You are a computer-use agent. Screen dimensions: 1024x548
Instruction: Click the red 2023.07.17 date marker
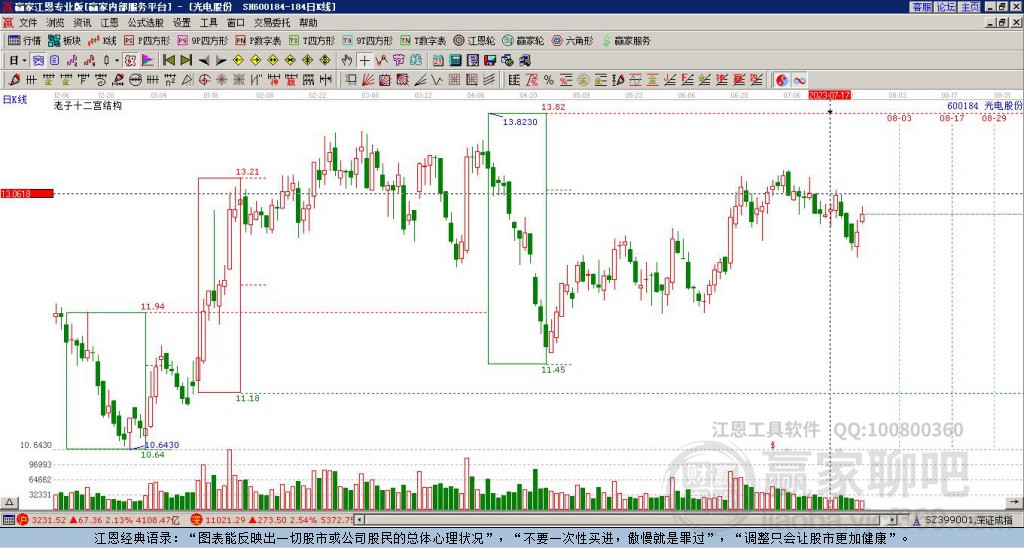point(829,95)
